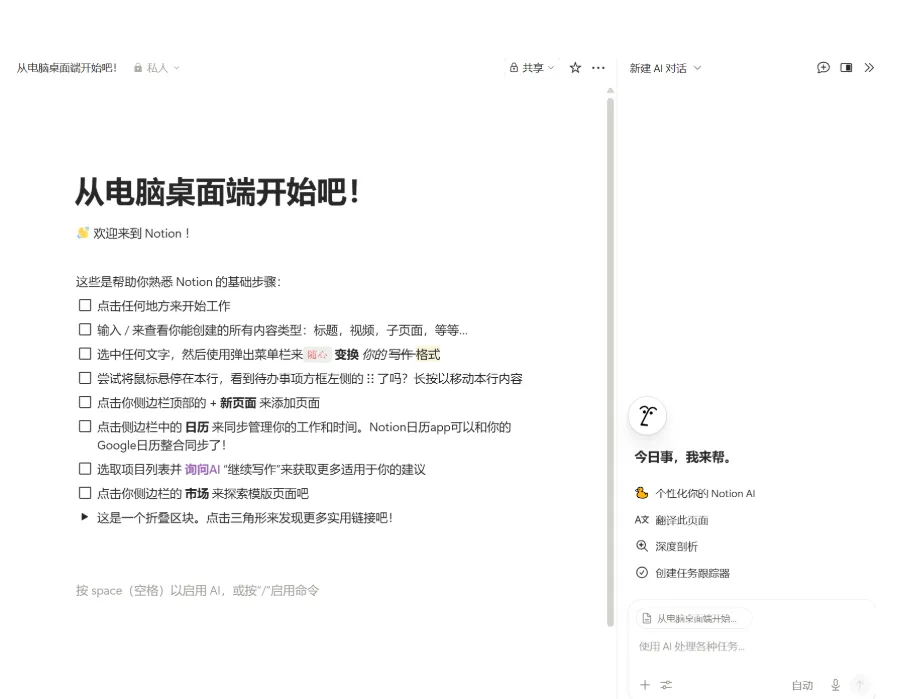Click the Notion AI face avatar
This screenshot has width=909, height=699.
tap(647, 416)
